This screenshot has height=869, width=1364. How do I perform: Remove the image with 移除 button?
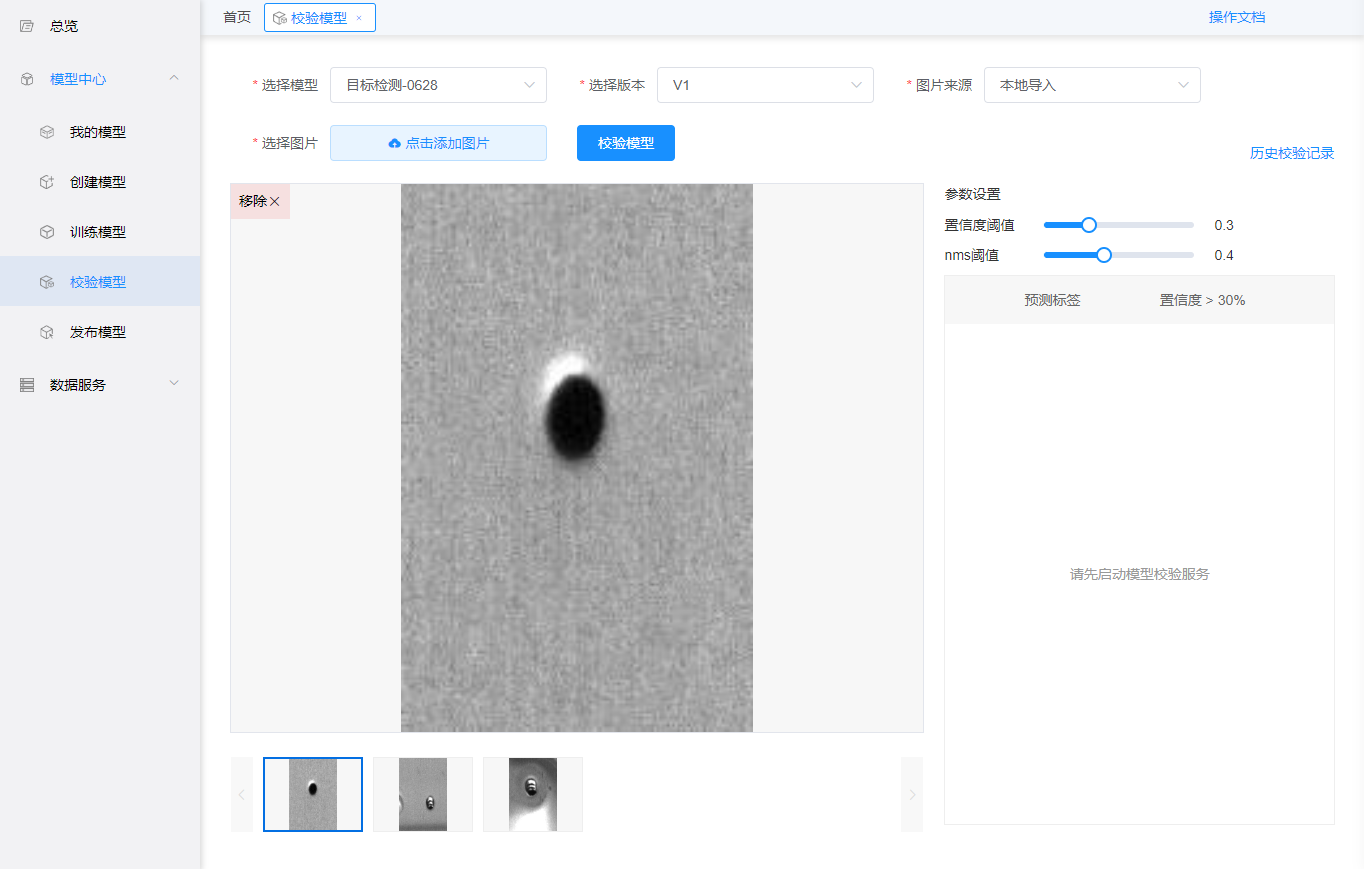point(260,201)
